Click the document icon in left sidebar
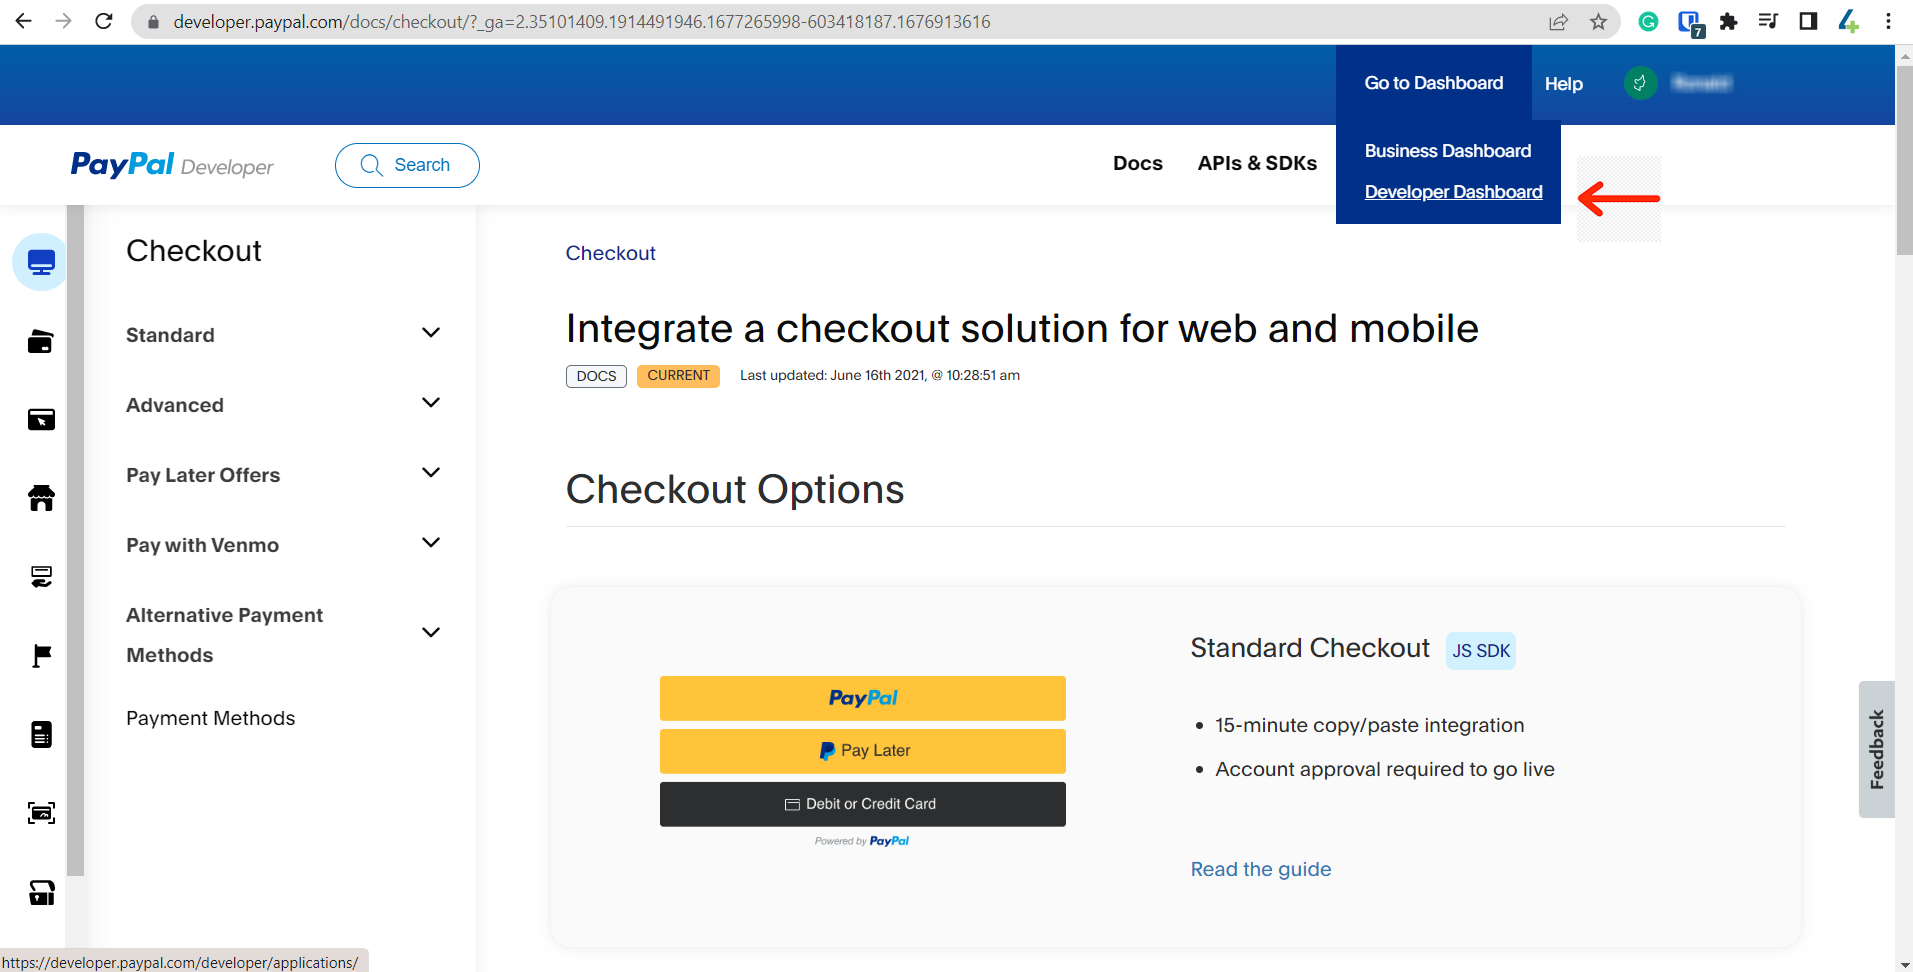This screenshot has width=1913, height=972. click(x=41, y=734)
